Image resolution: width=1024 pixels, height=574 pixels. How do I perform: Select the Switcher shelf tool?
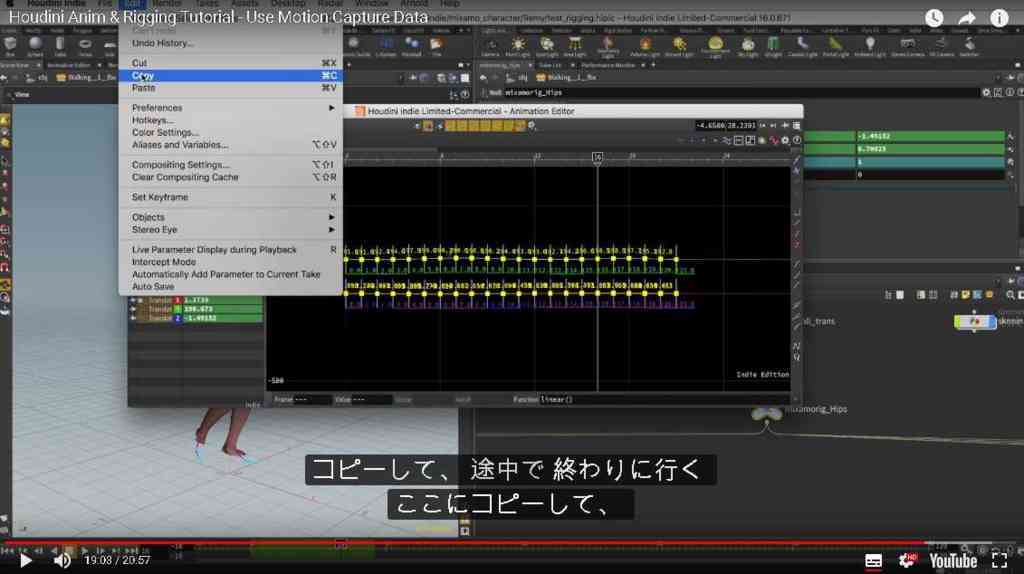[x=969, y=46]
